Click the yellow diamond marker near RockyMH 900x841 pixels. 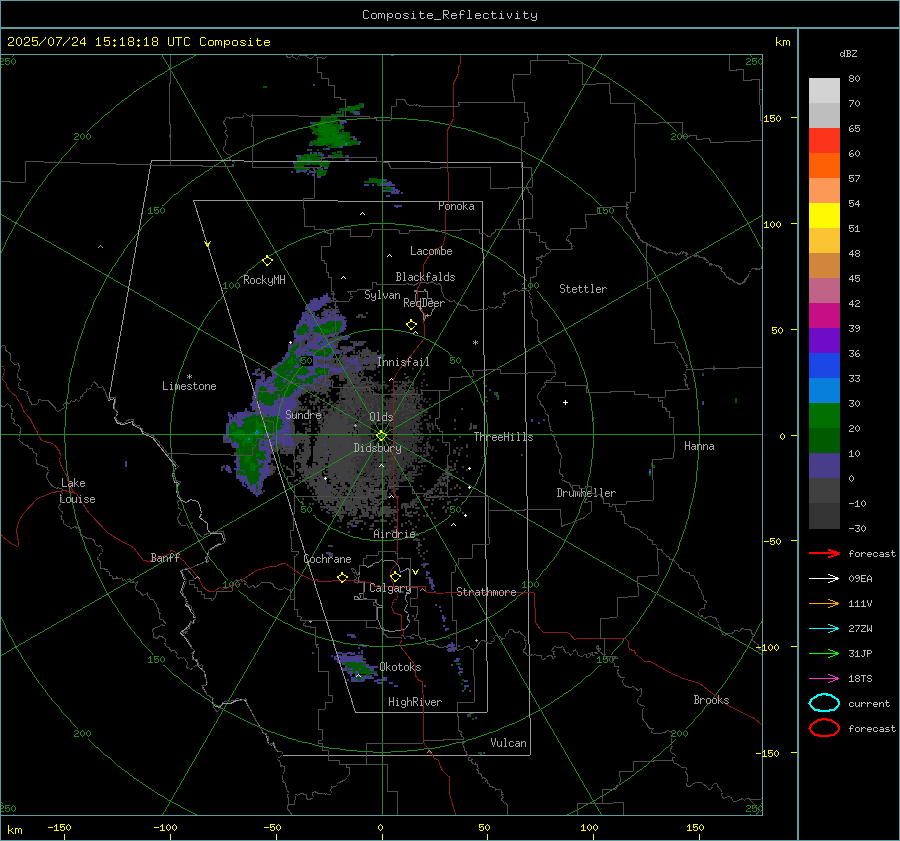267,261
